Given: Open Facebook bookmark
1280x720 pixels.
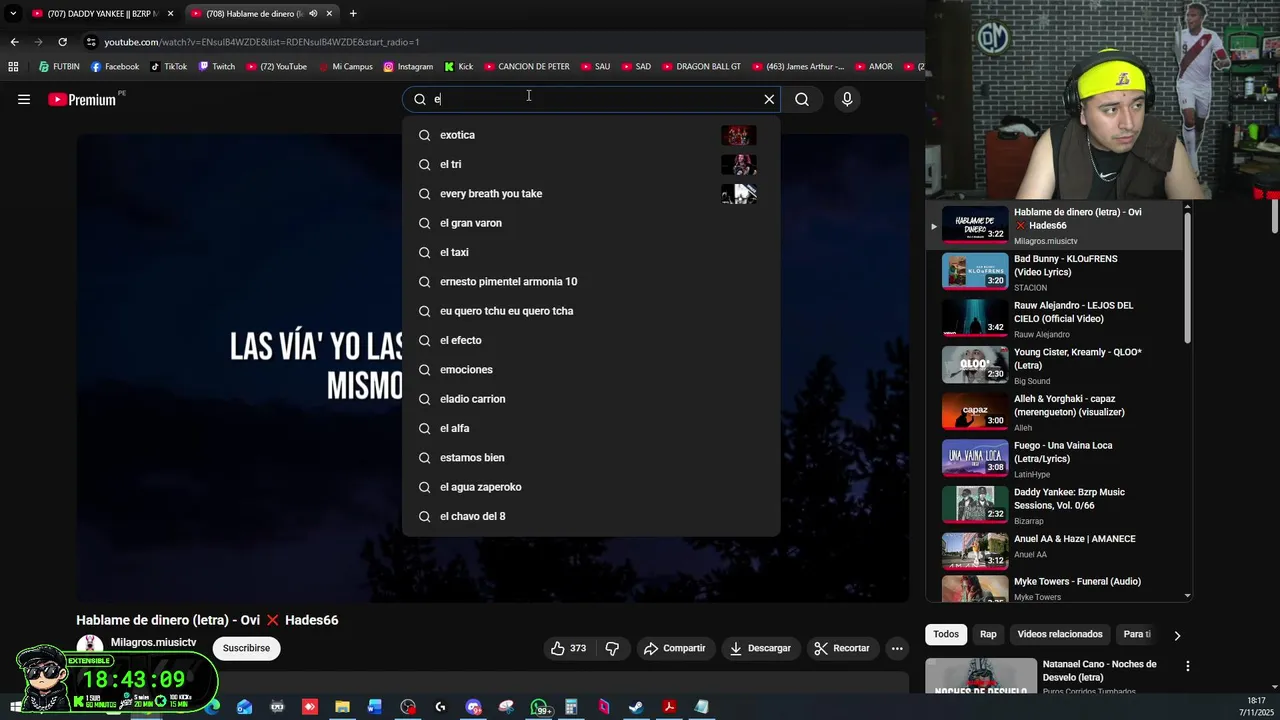Looking at the screenshot, I should pos(115,67).
